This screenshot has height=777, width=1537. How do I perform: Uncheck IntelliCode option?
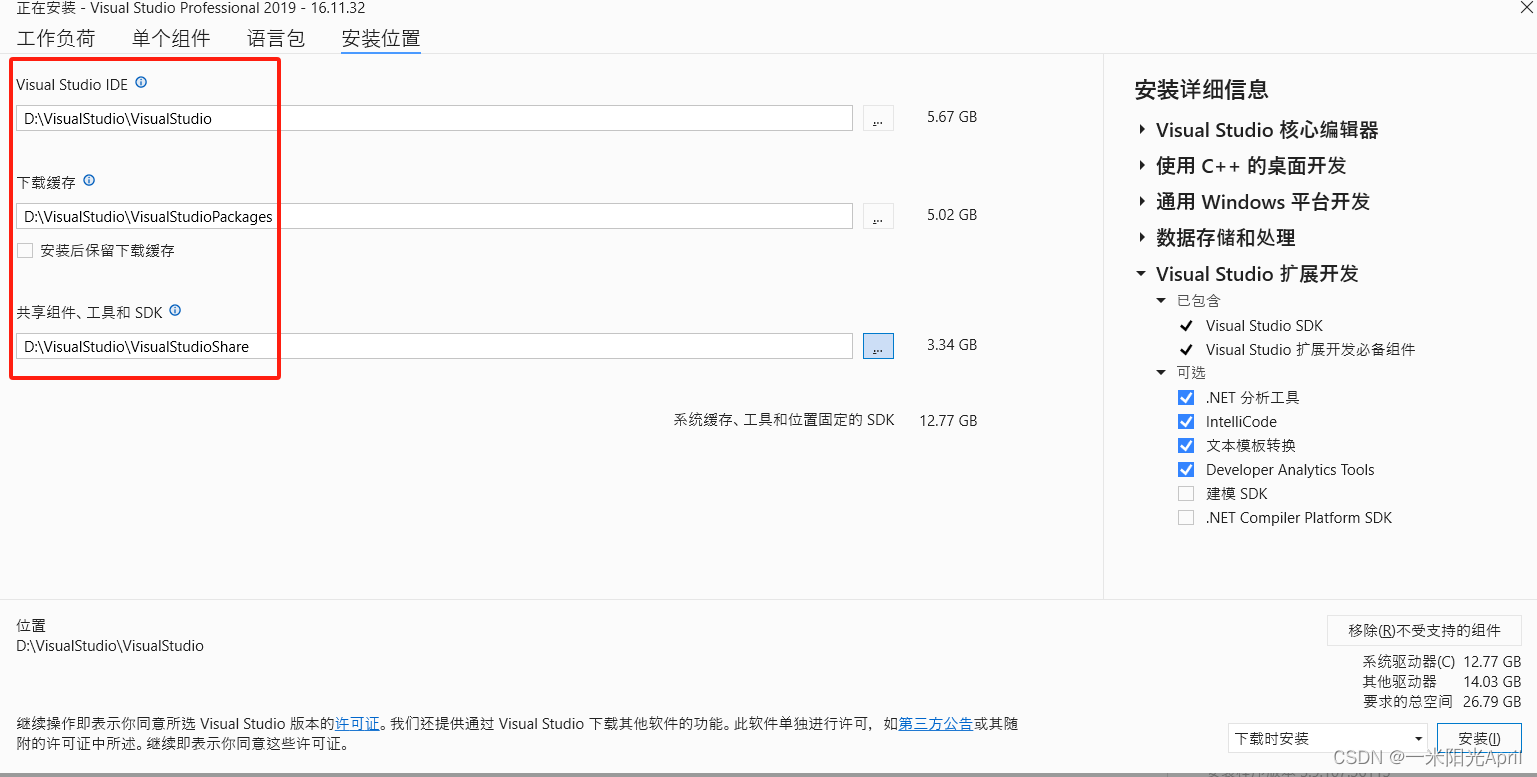pyautogui.click(x=1186, y=422)
